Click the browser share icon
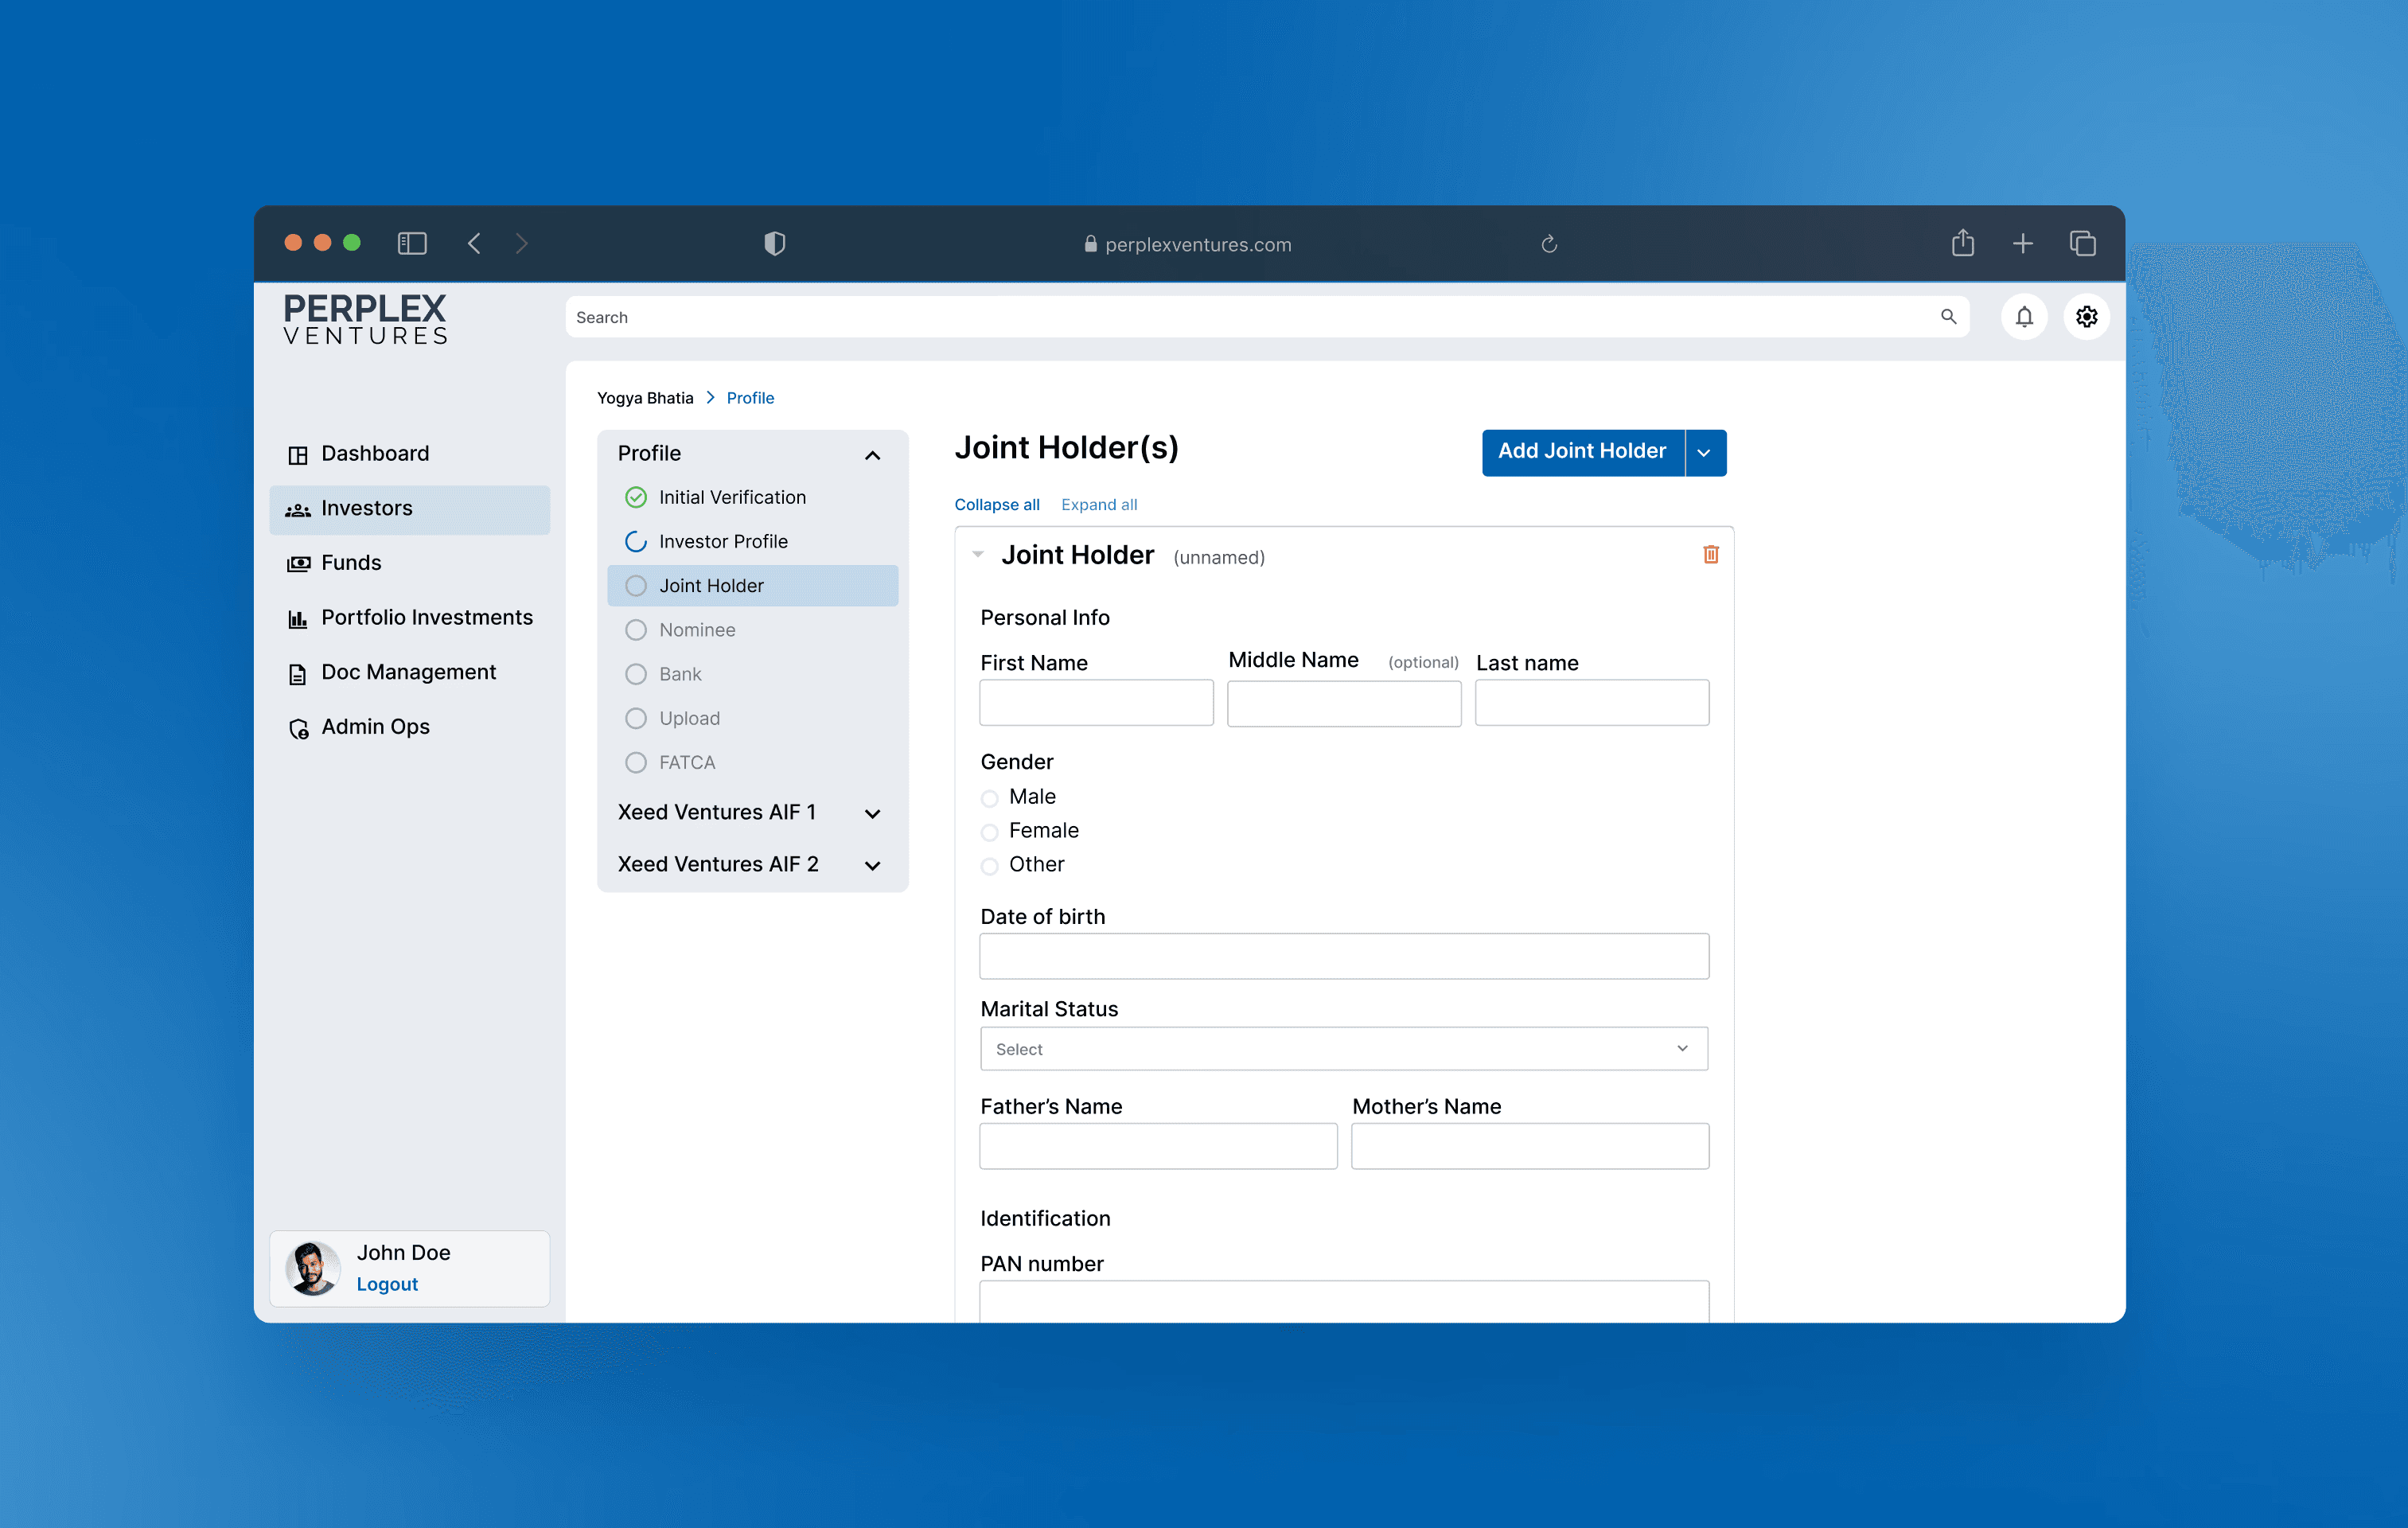The image size is (2408, 1528). 1962,243
